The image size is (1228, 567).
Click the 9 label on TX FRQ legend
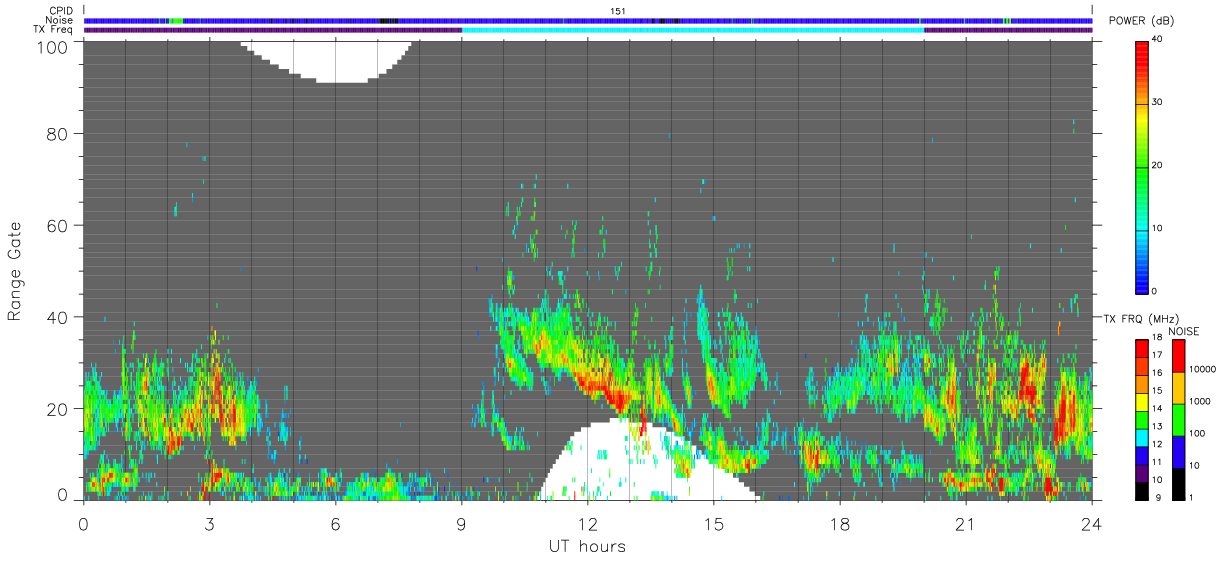point(1156,497)
